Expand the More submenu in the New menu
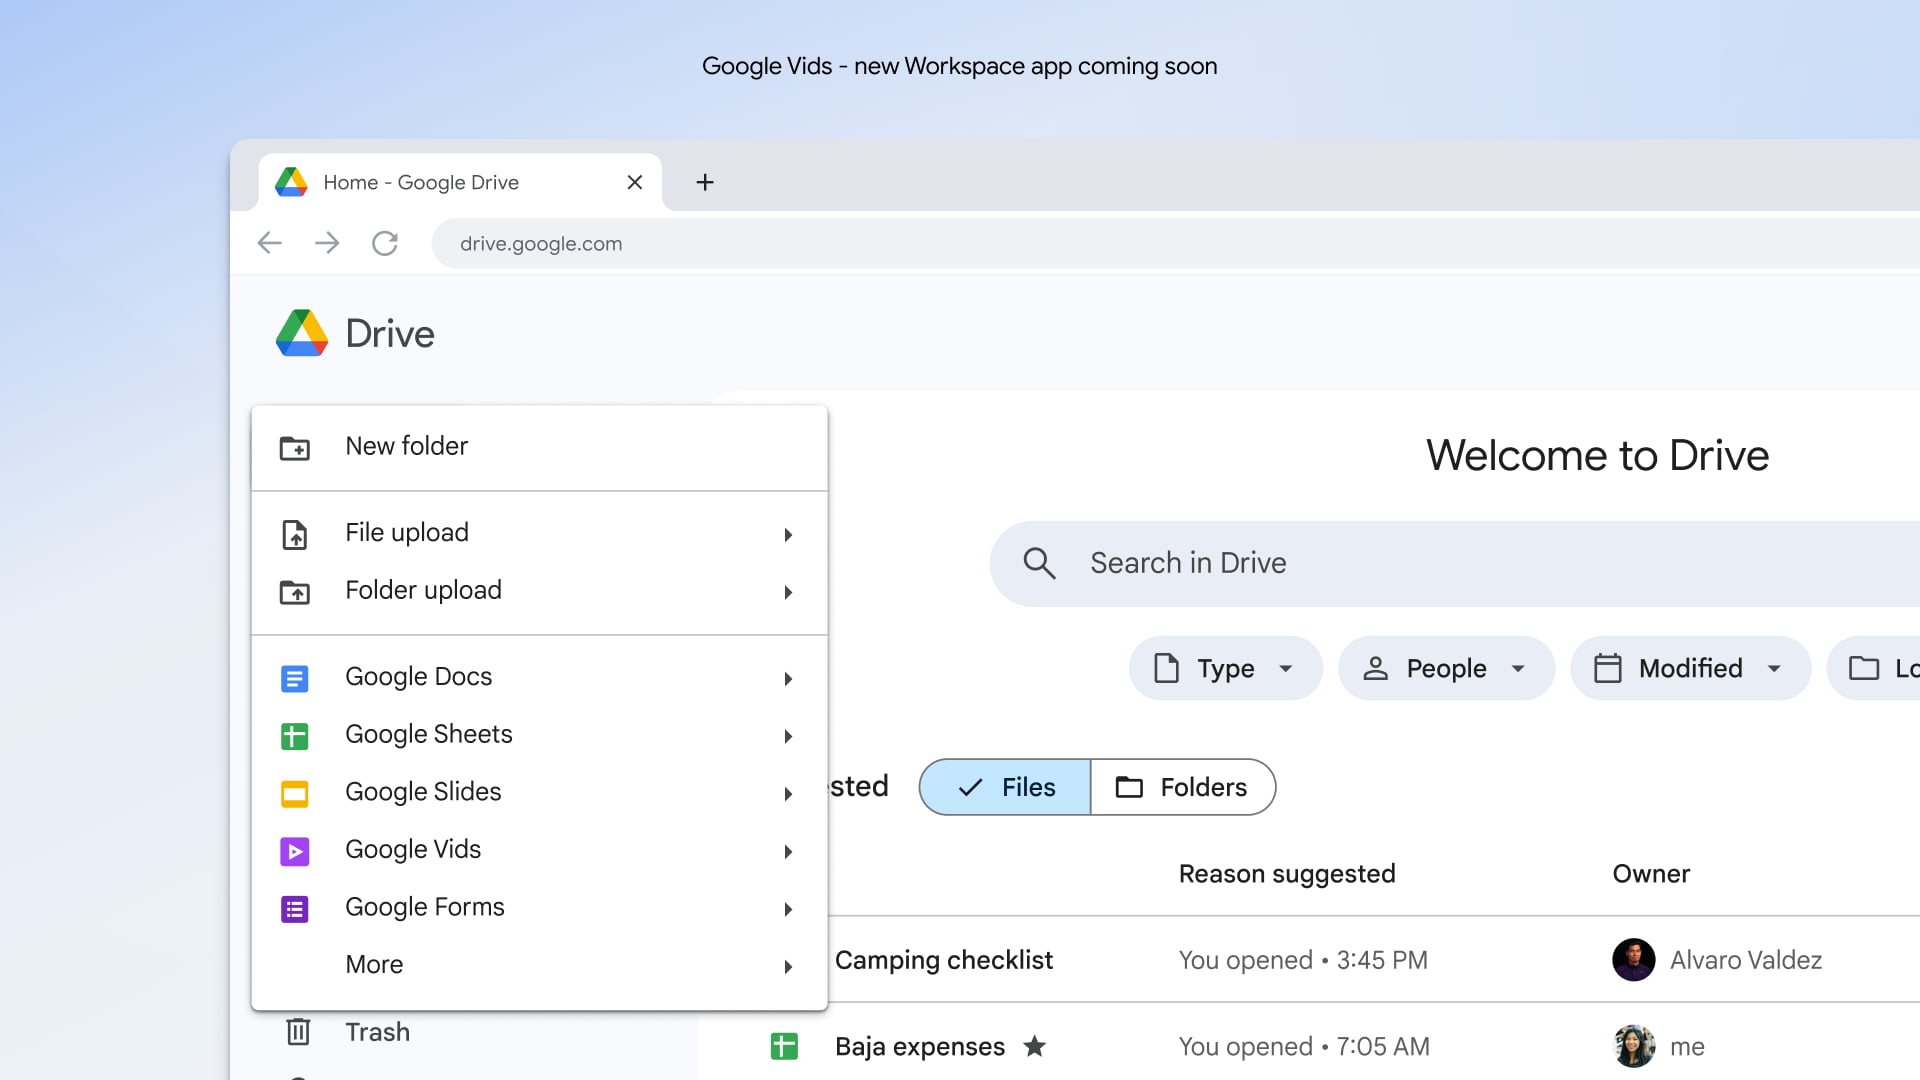Screen dimensions: 1920x1080 (x=374, y=963)
